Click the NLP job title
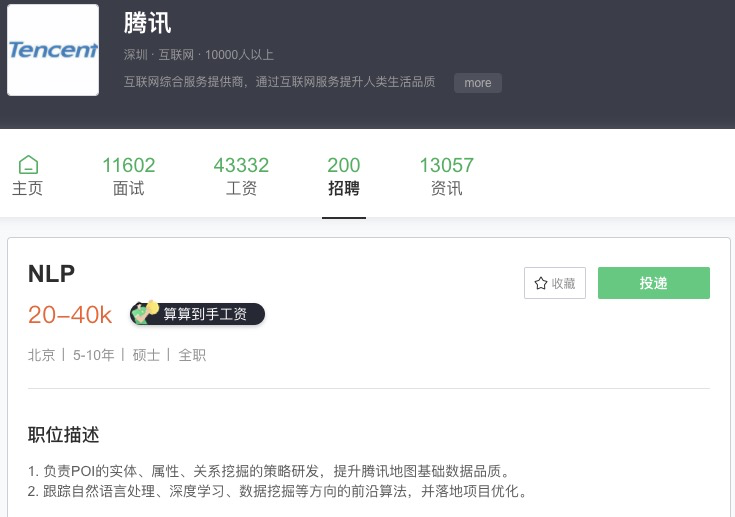Image resolution: width=735 pixels, height=517 pixels. (52, 274)
